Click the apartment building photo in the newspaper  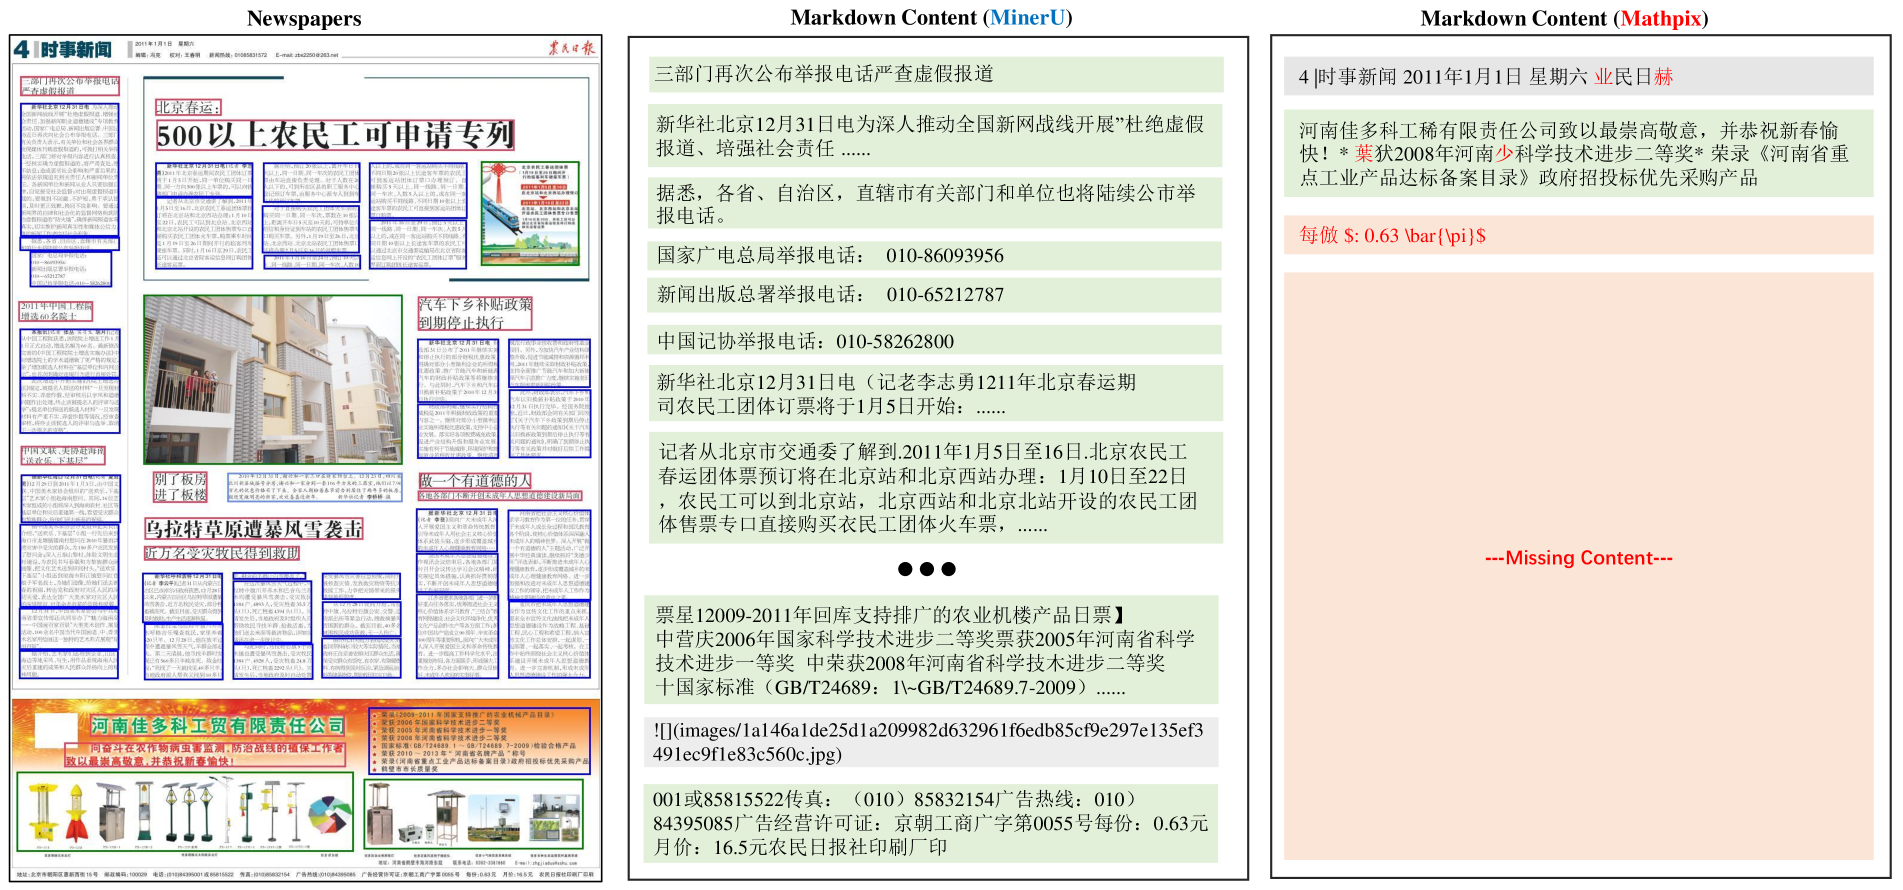pyautogui.click(x=273, y=379)
